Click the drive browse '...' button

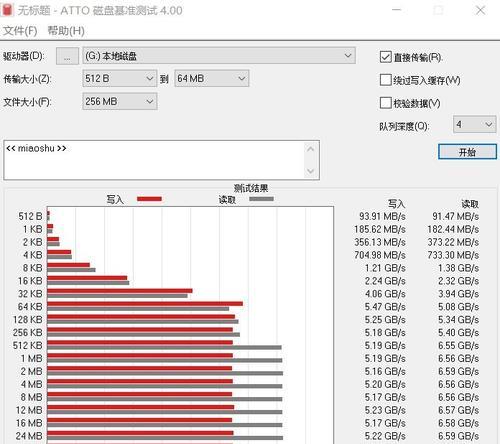pos(67,56)
